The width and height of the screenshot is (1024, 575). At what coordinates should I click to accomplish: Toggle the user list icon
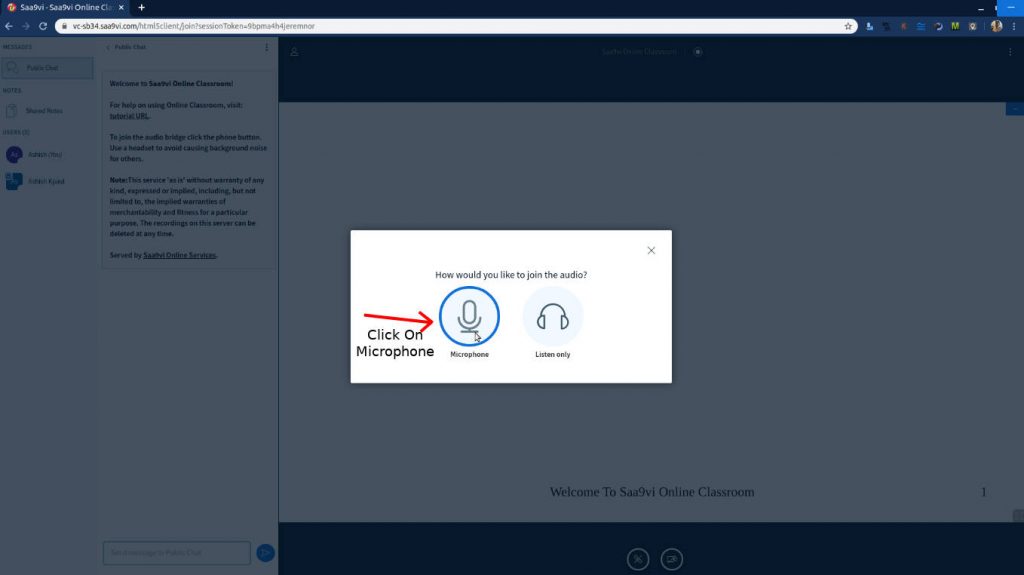[294, 52]
